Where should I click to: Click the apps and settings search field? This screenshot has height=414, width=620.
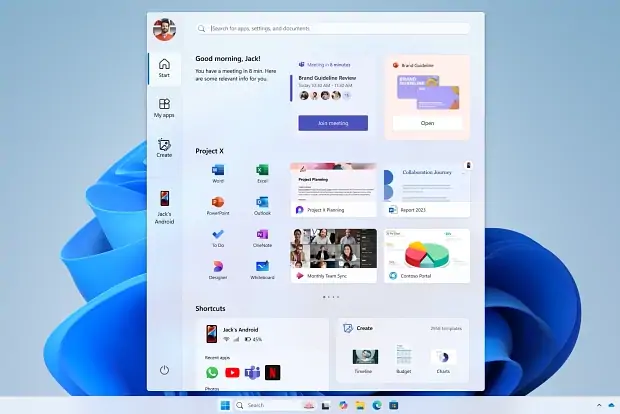(333, 29)
